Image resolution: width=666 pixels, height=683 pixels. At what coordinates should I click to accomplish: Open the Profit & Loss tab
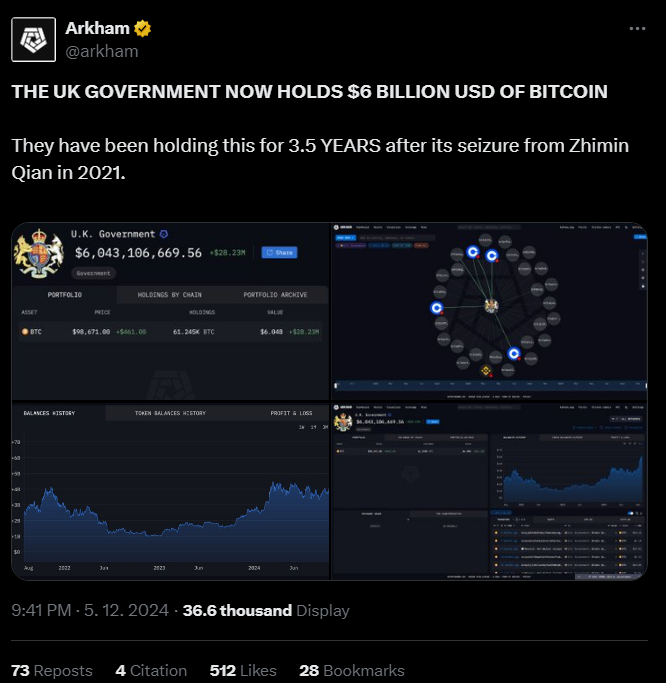click(x=291, y=413)
